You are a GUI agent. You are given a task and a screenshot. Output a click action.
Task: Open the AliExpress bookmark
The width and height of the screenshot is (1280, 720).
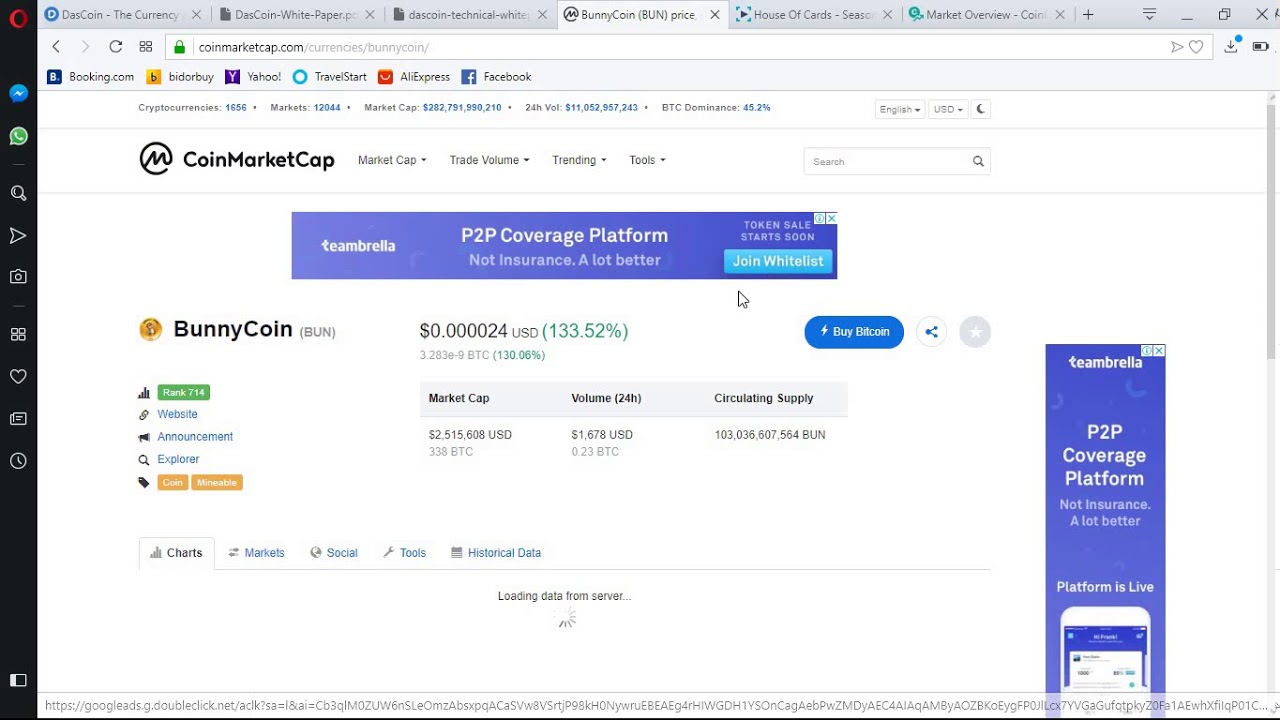click(x=414, y=77)
